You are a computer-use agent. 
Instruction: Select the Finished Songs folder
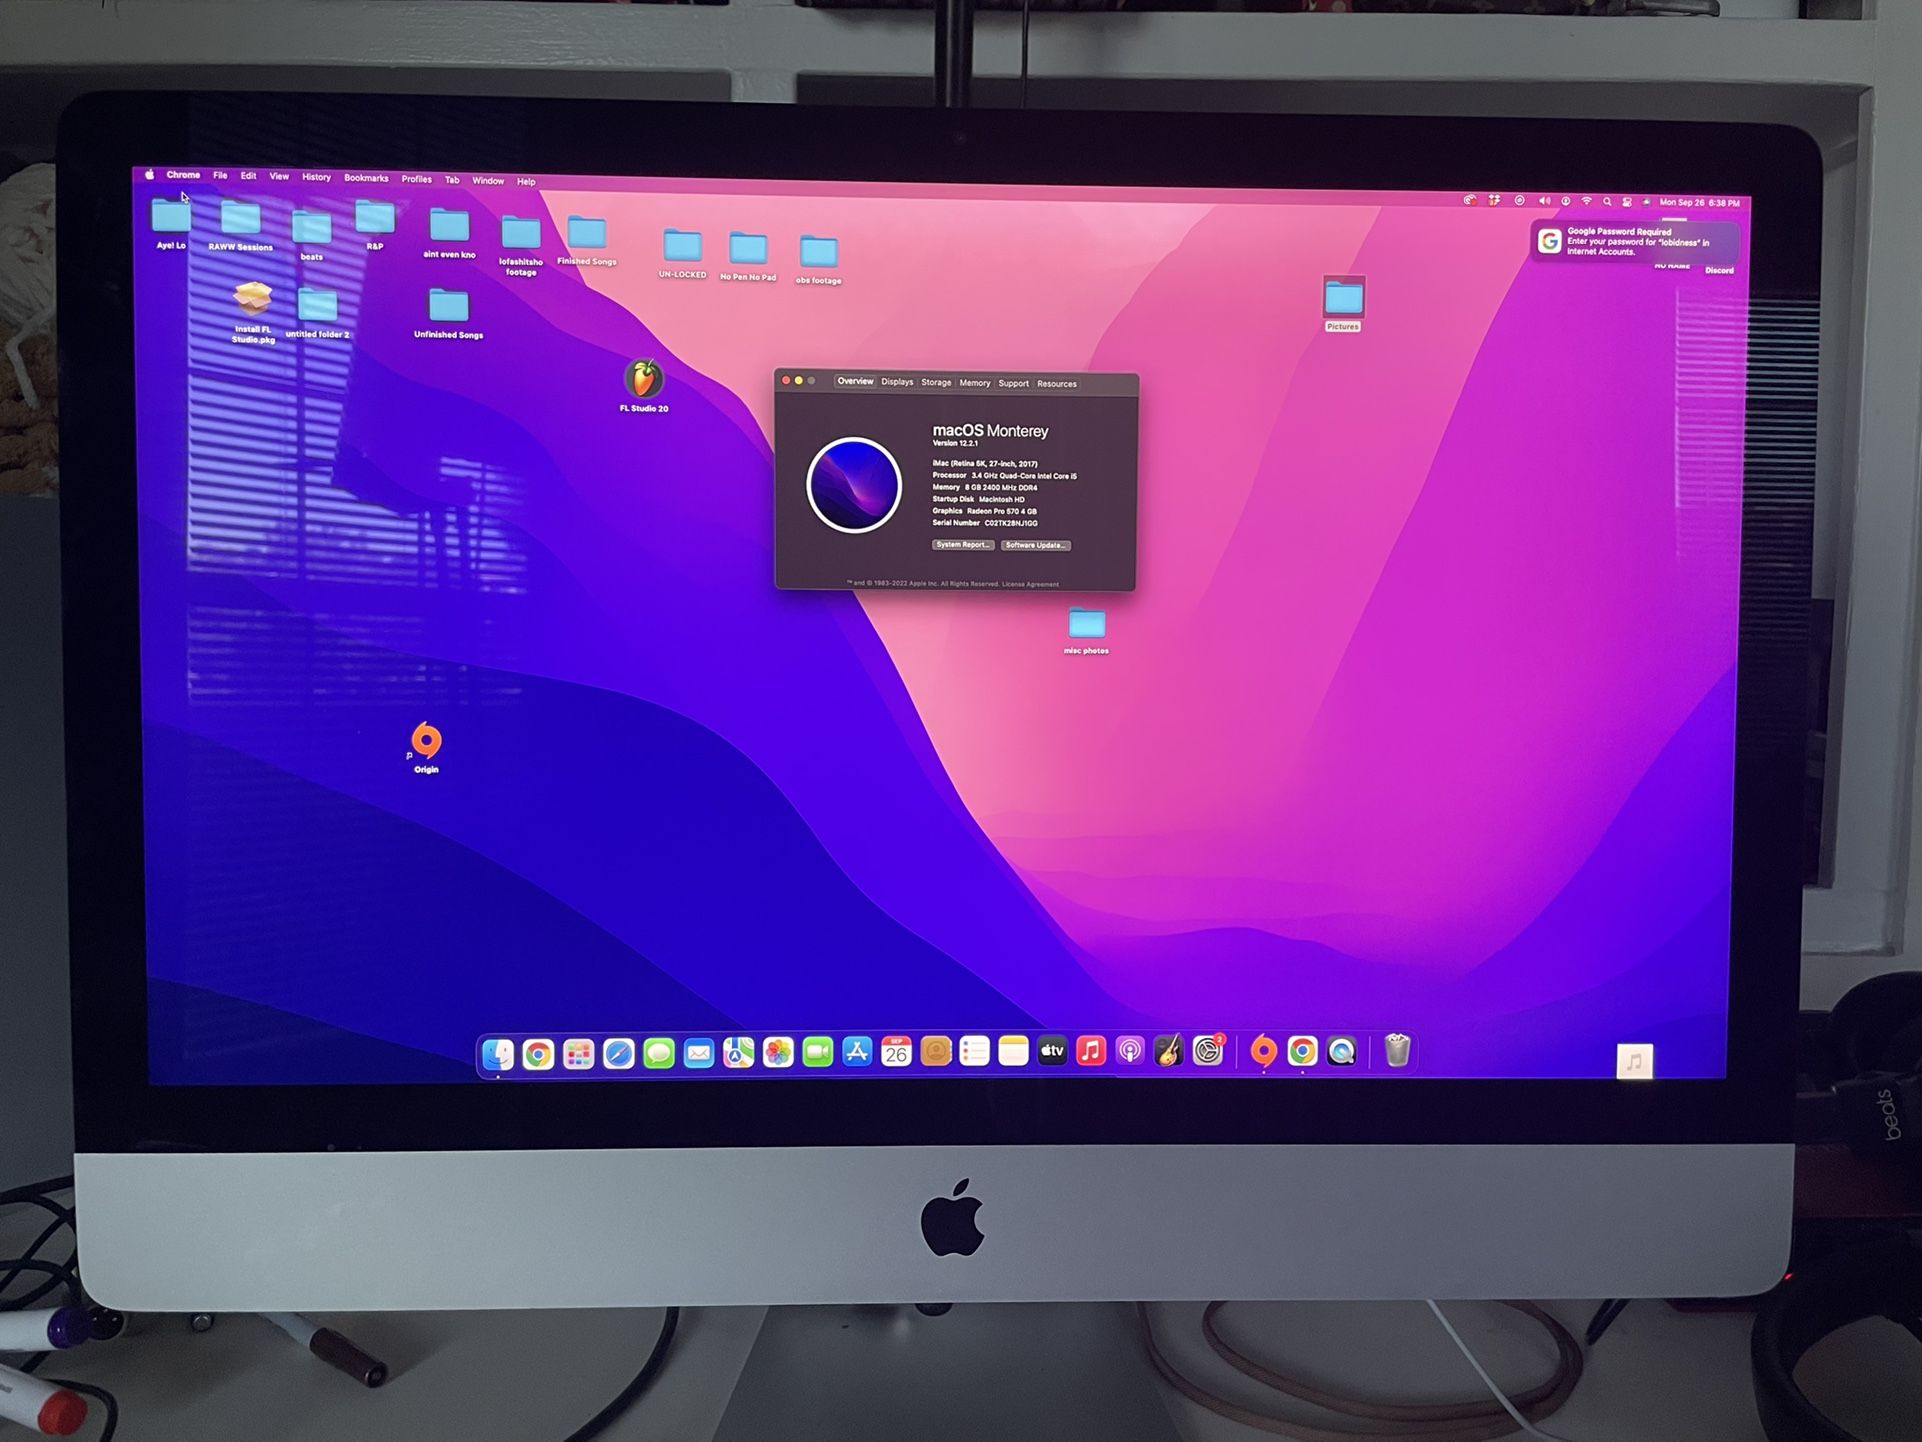pyautogui.click(x=587, y=241)
